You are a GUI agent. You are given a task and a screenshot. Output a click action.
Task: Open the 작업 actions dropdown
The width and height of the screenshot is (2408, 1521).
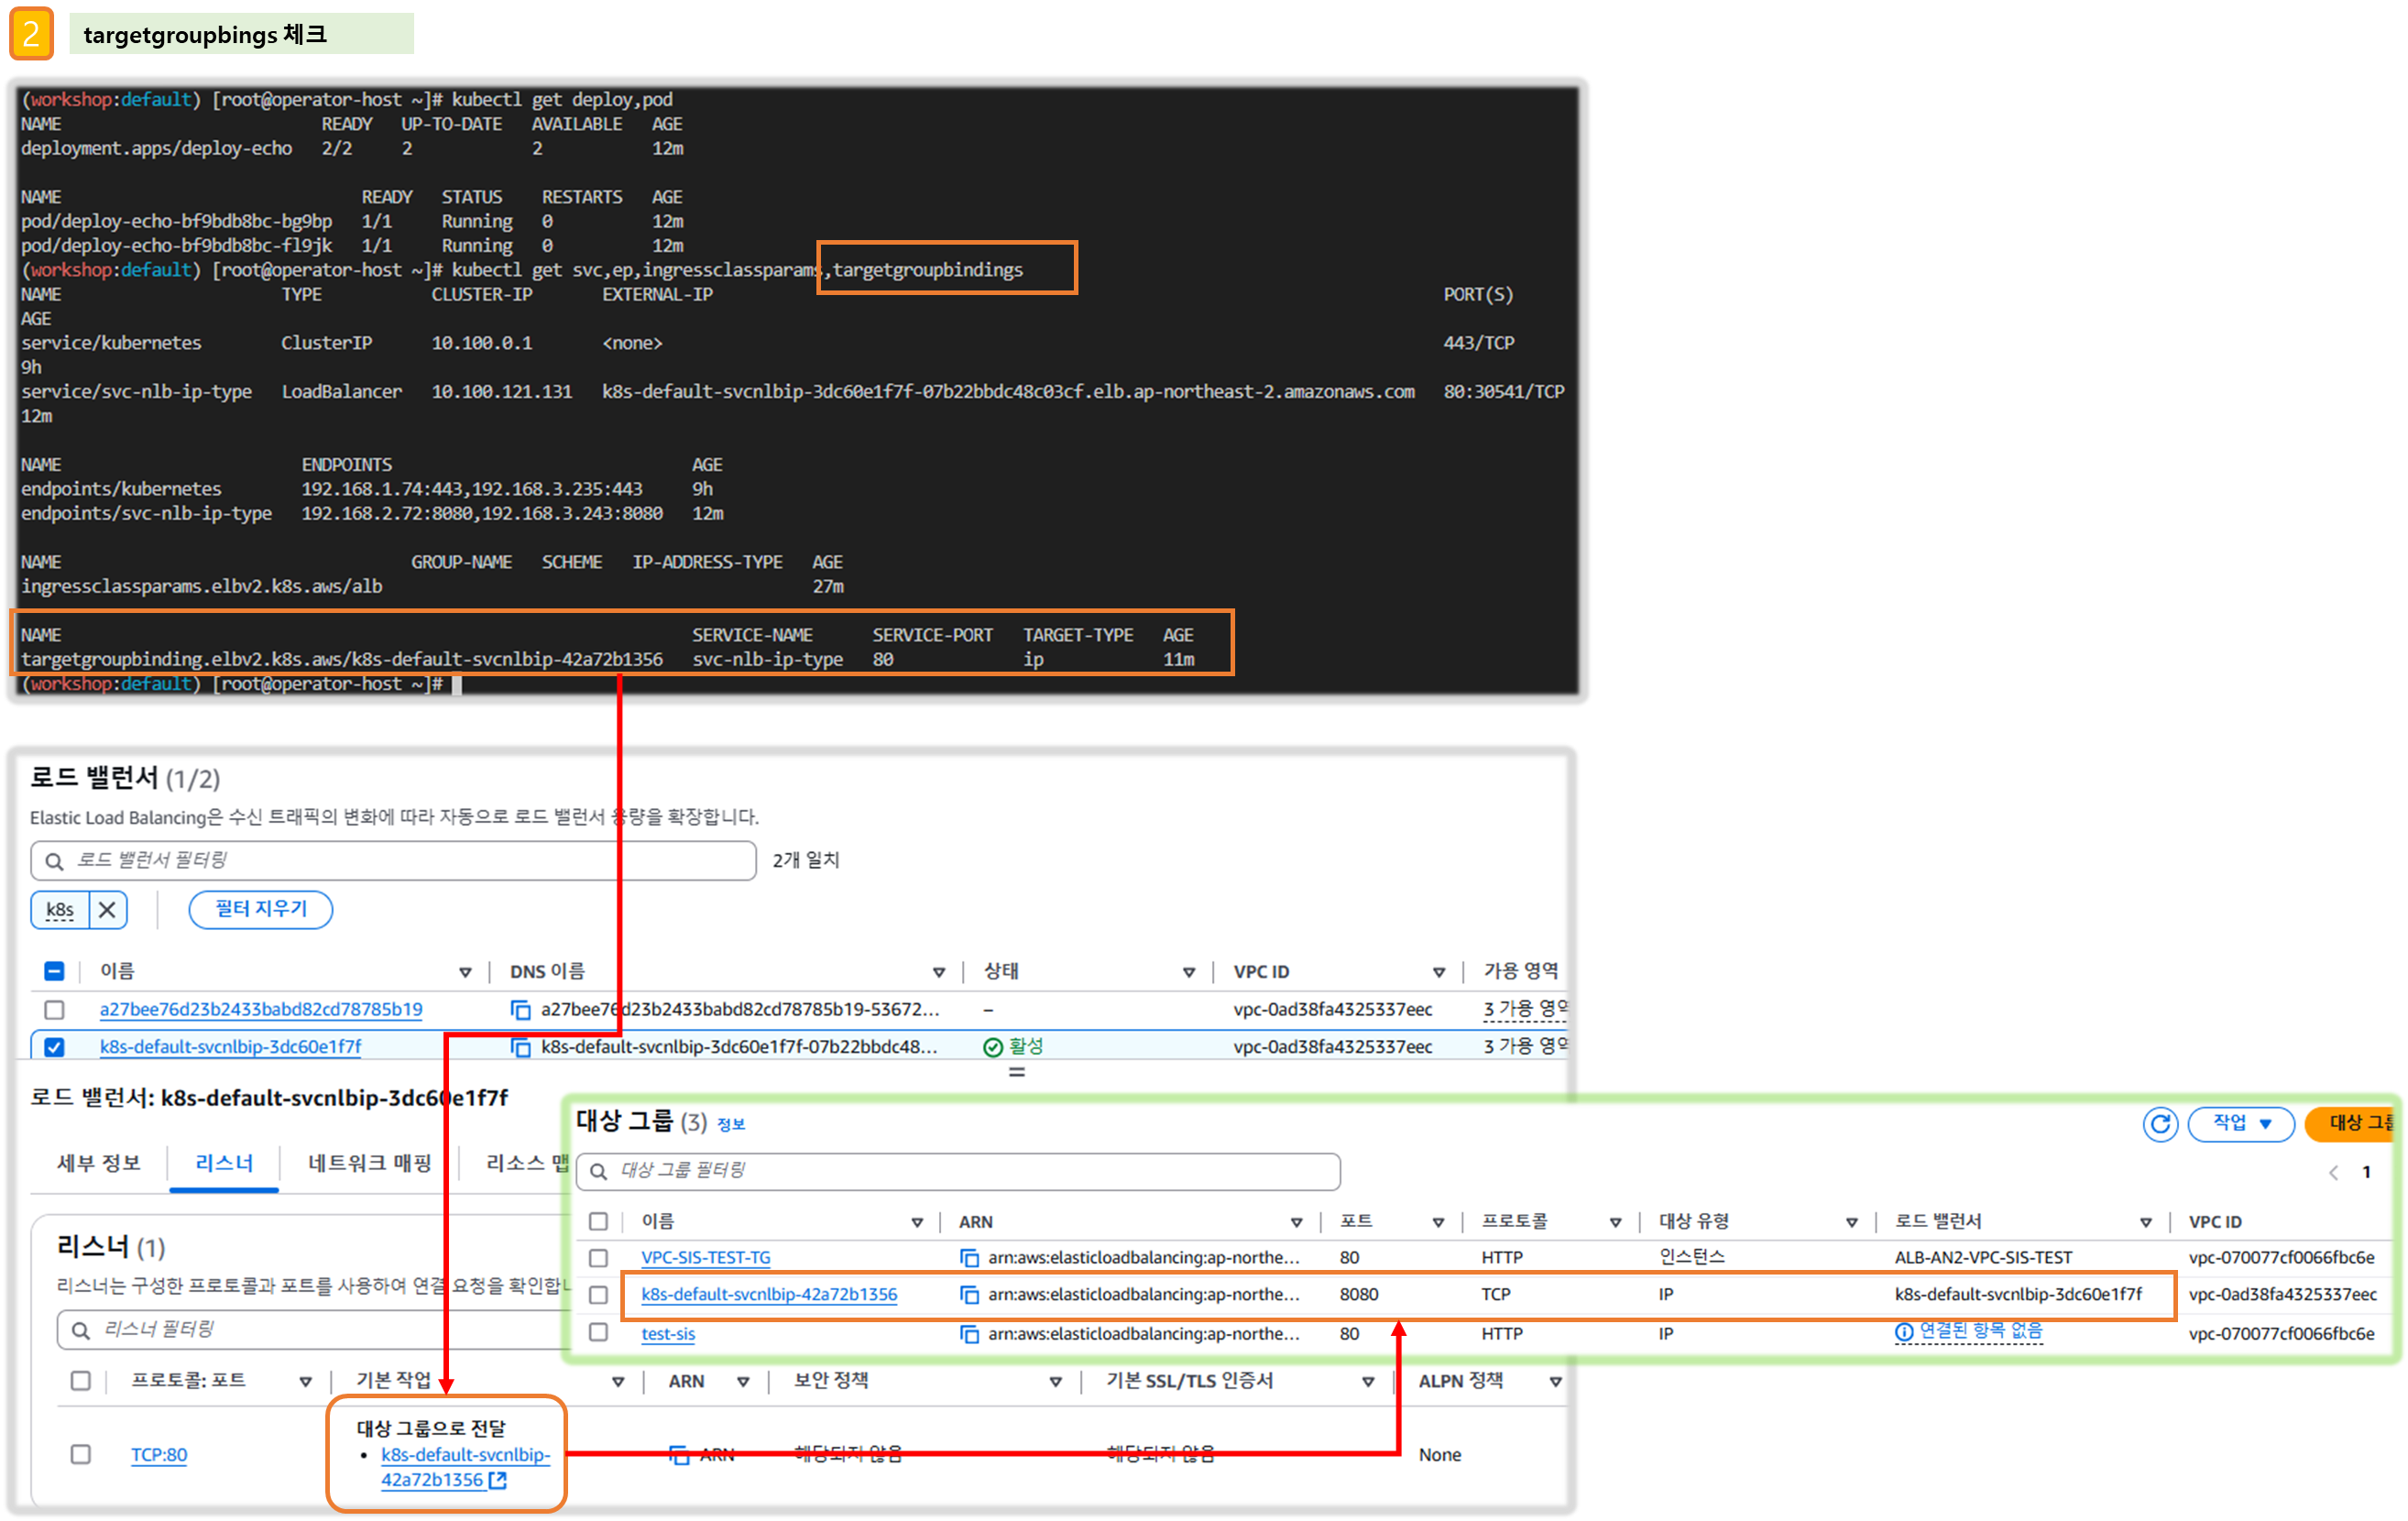coord(2240,1124)
